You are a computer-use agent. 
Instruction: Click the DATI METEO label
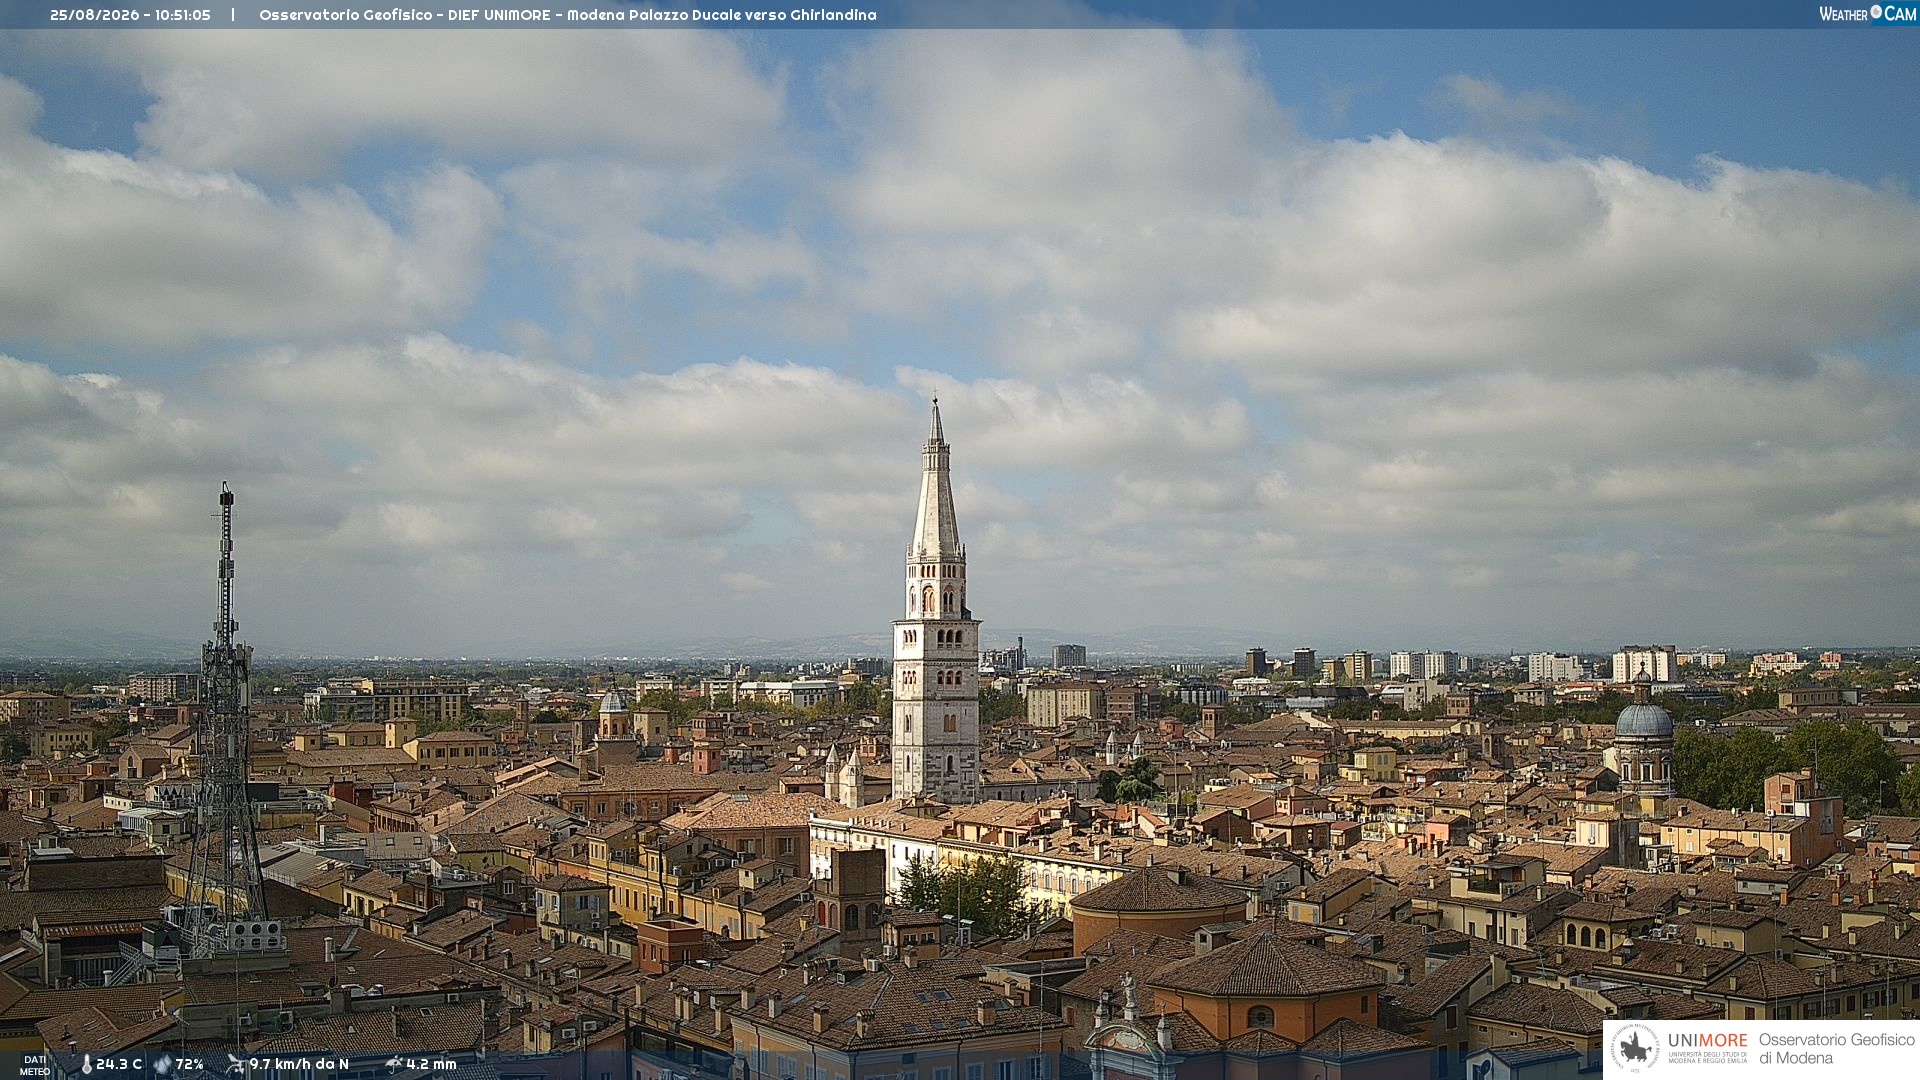point(35,1065)
